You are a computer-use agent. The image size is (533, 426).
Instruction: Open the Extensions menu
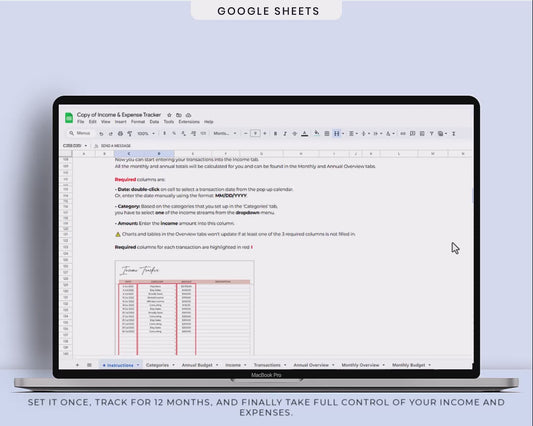point(189,122)
